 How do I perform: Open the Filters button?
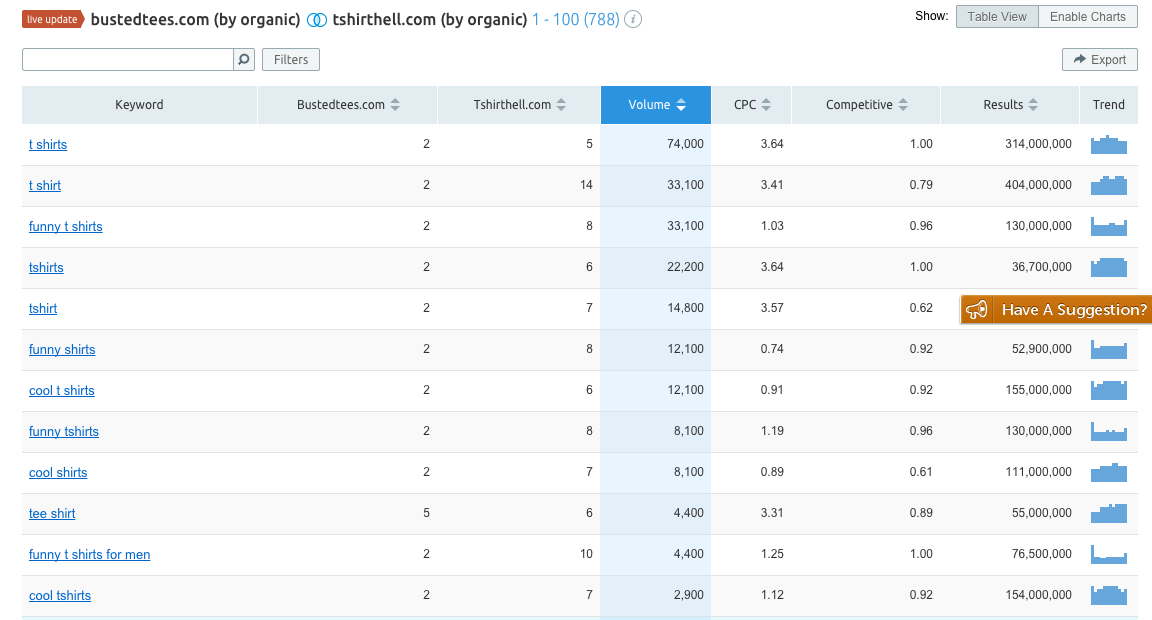[291, 60]
